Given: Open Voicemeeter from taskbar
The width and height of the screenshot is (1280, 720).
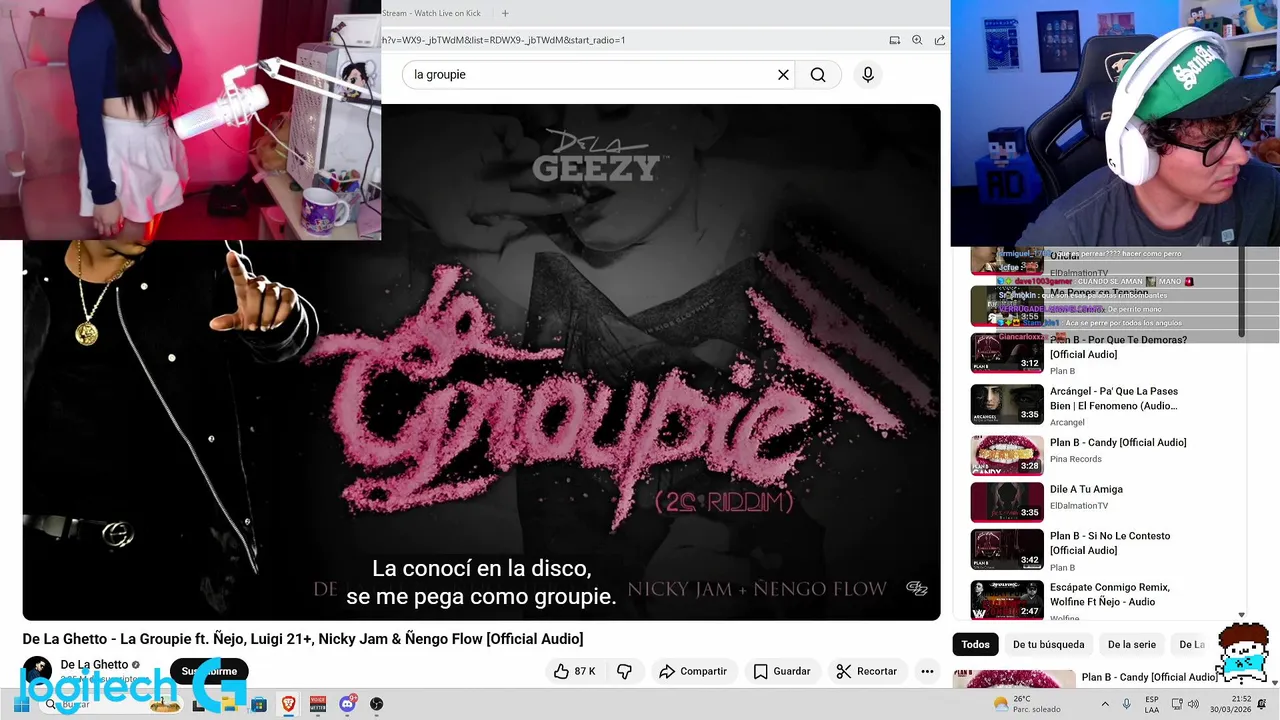Looking at the screenshot, I should (318, 704).
